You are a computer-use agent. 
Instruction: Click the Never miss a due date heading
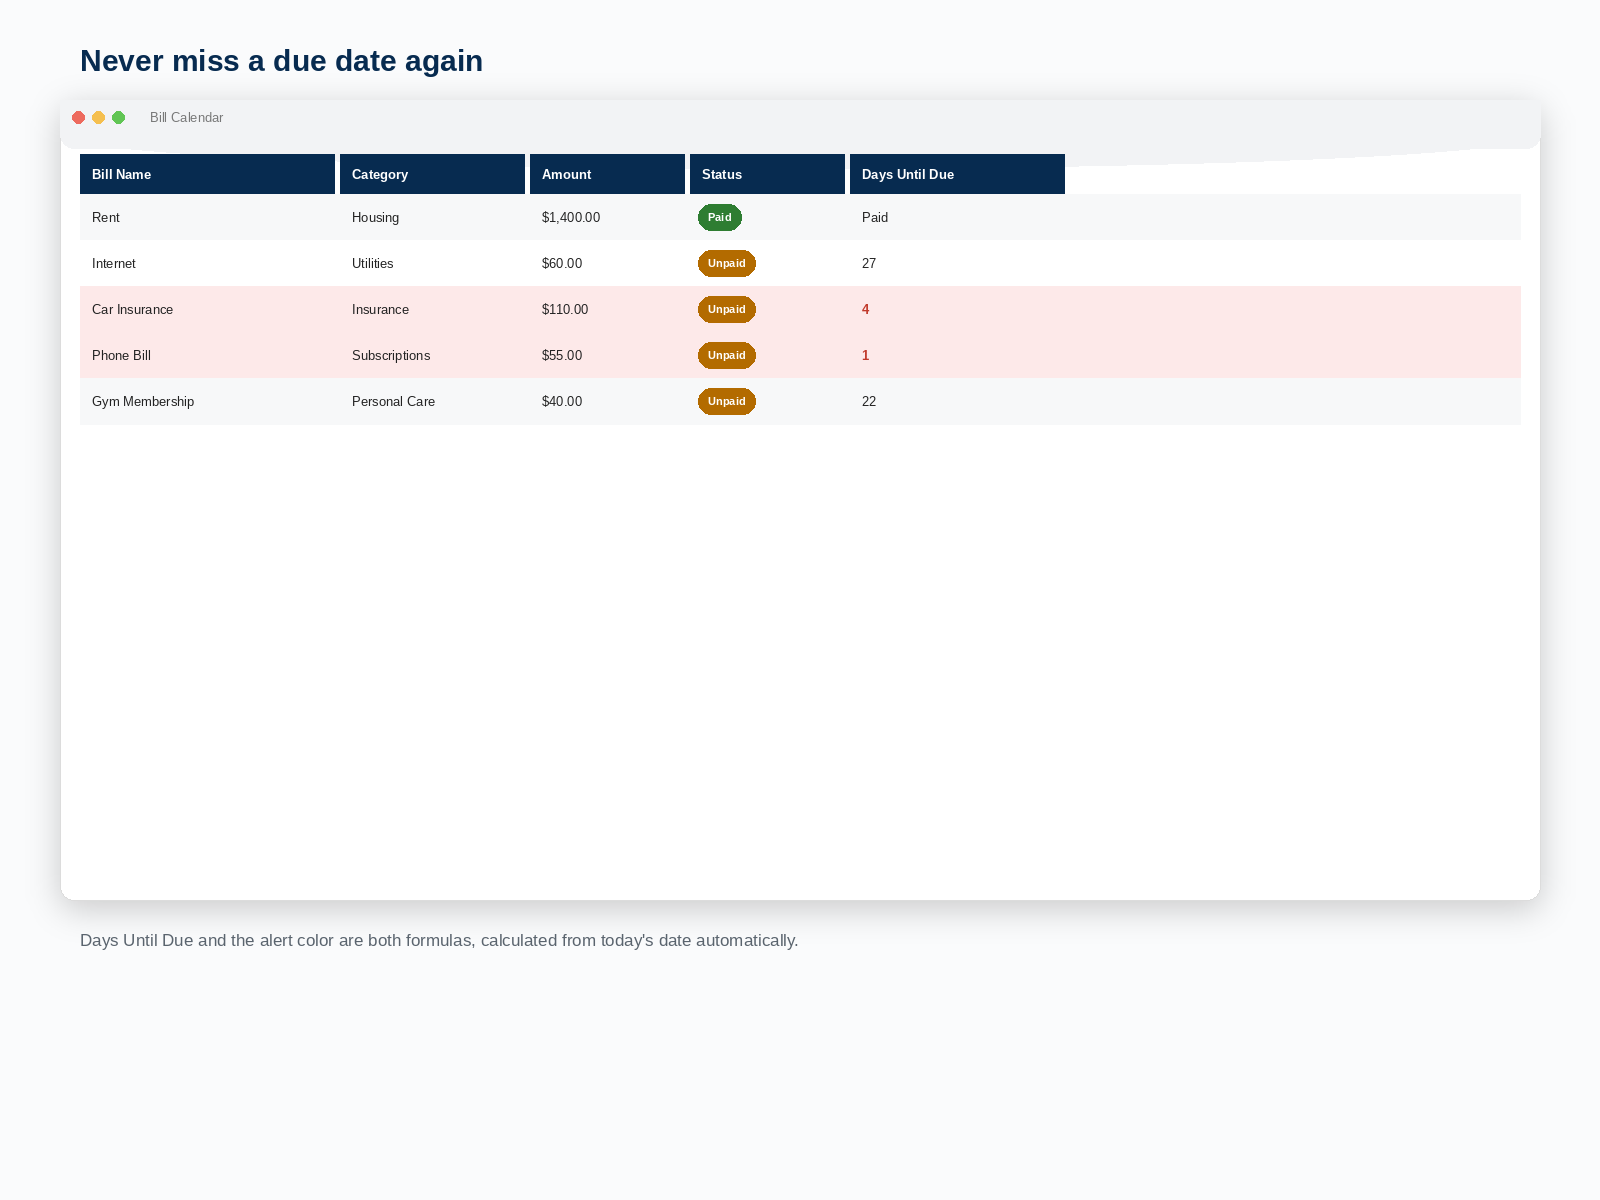pyautogui.click(x=282, y=61)
